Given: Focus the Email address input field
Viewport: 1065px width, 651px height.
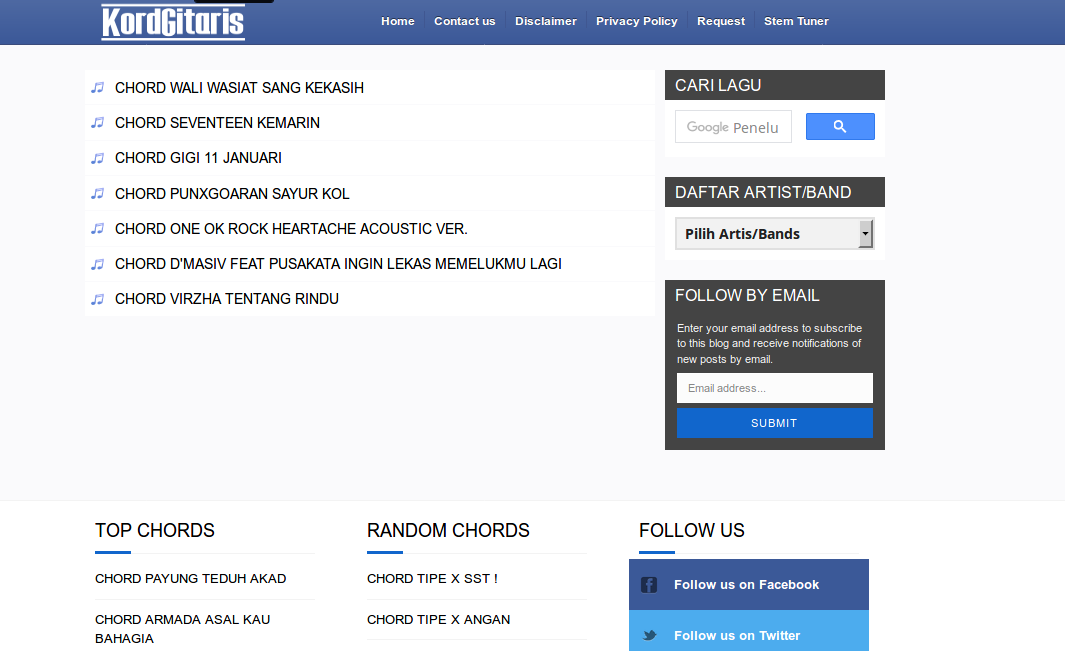Looking at the screenshot, I should tap(774, 388).
